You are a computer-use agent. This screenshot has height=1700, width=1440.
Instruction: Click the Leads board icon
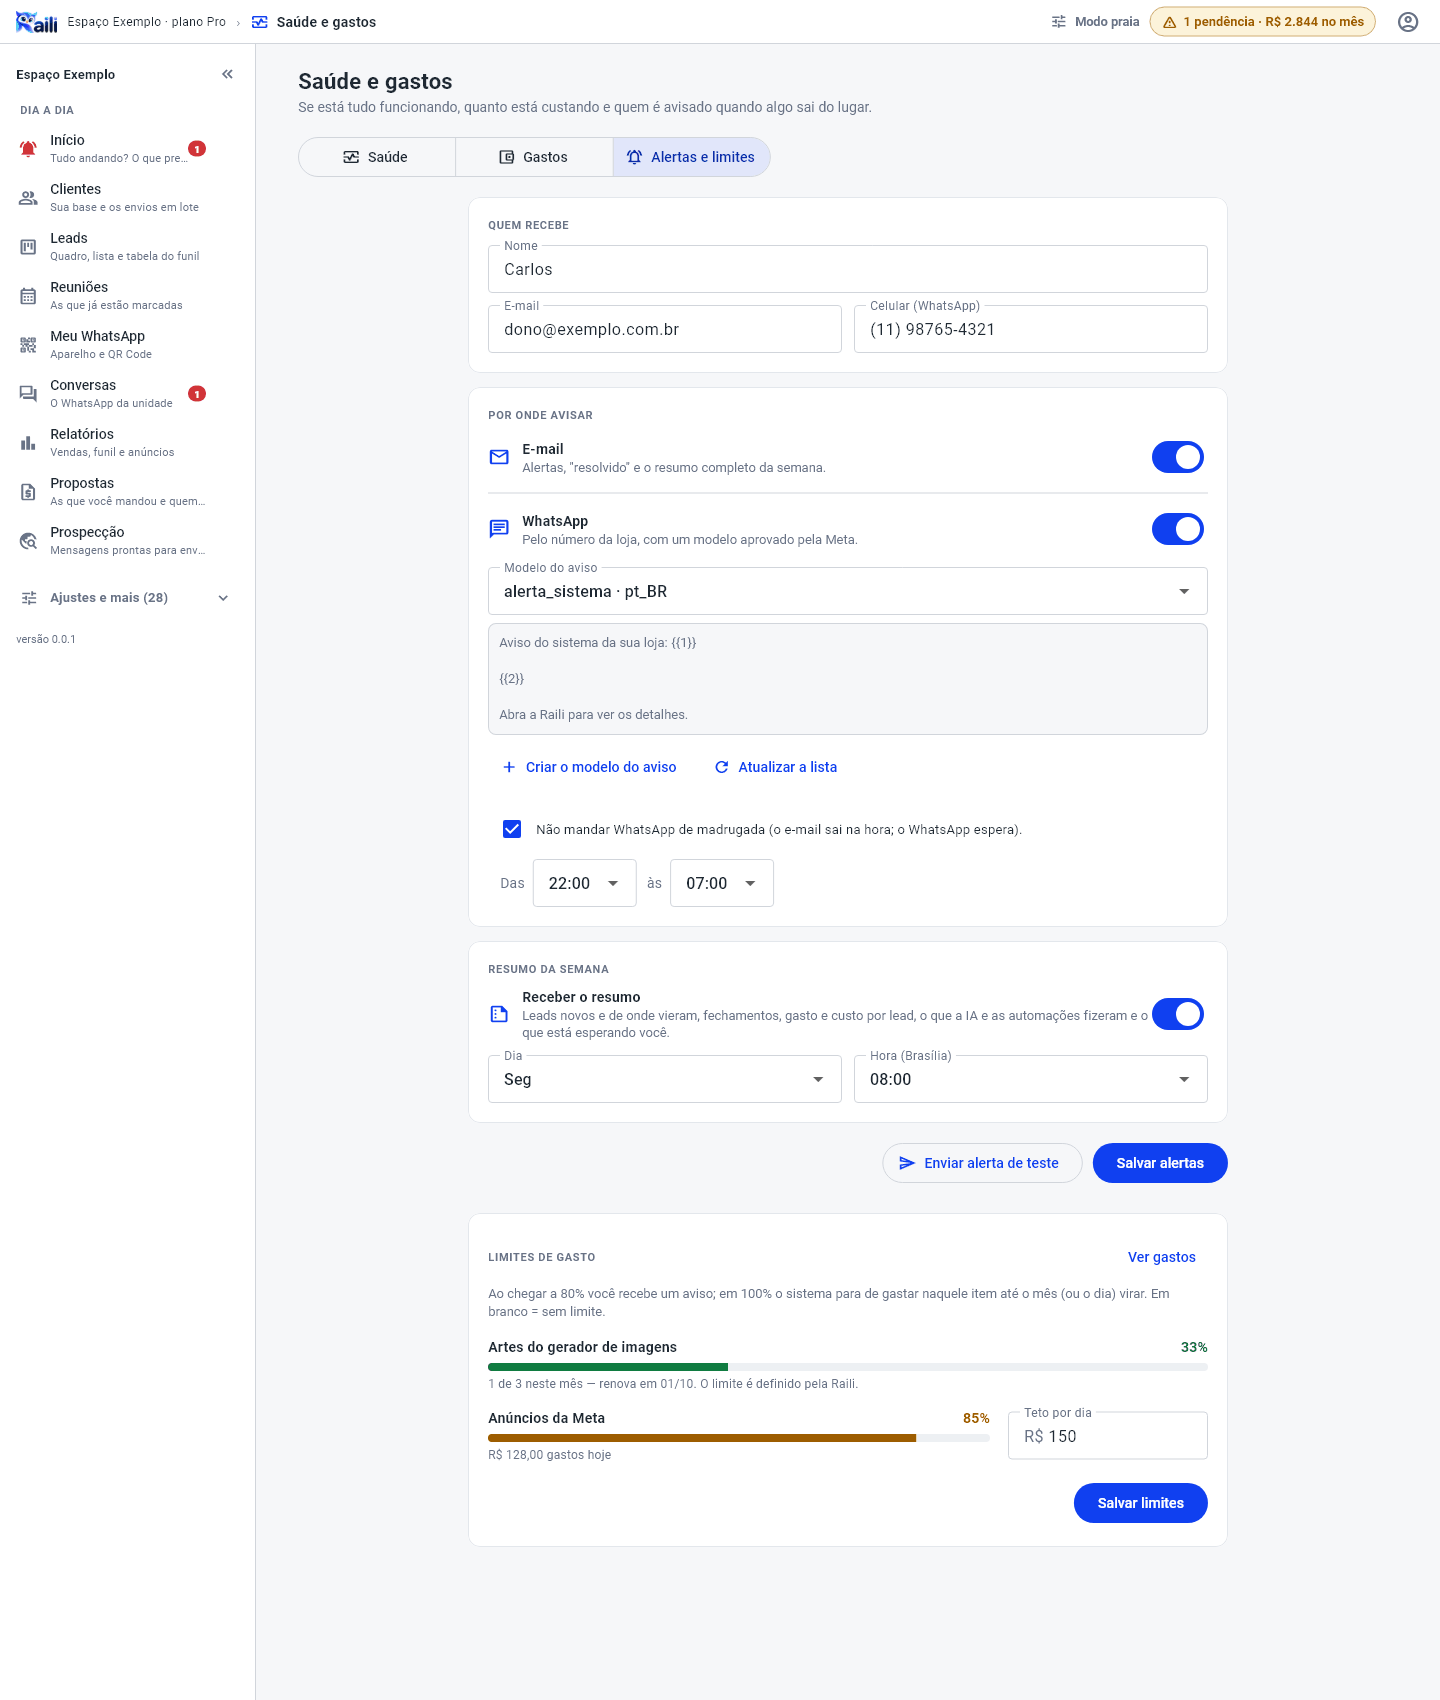click(28, 246)
